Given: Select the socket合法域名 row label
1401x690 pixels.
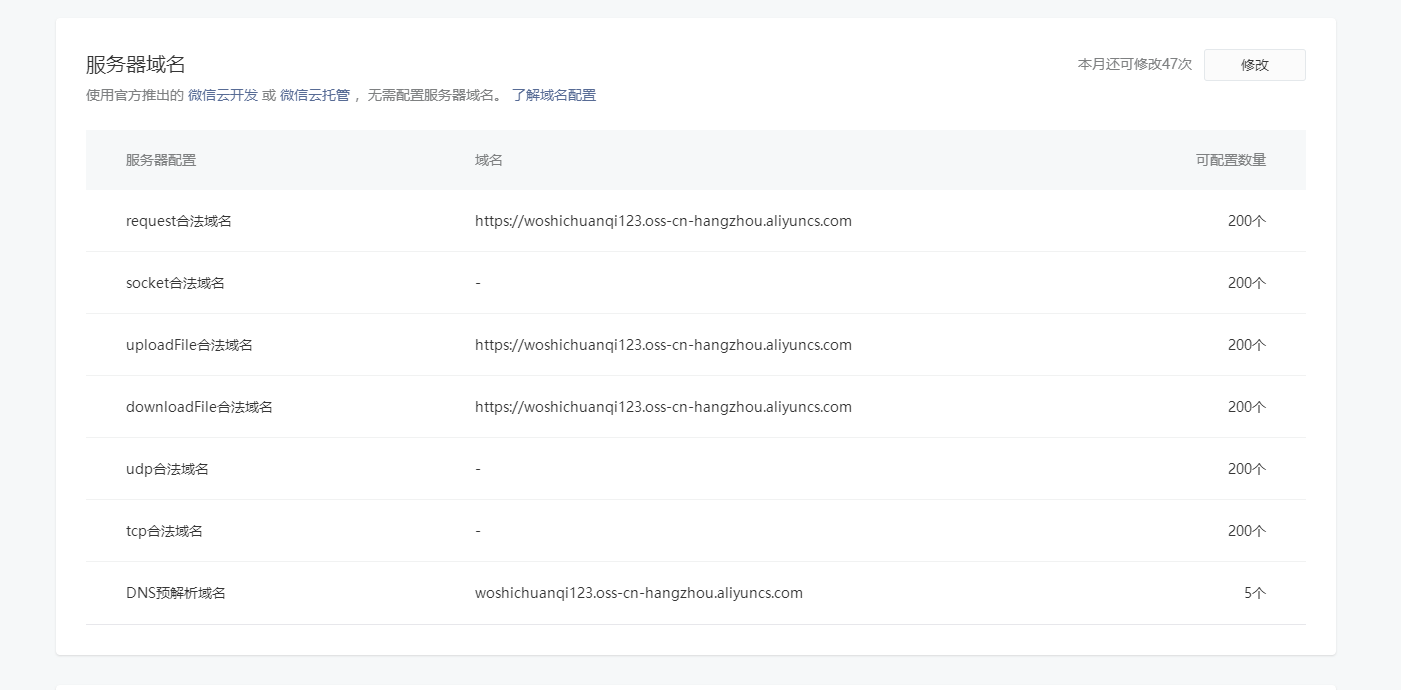Looking at the screenshot, I should coord(175,283).
